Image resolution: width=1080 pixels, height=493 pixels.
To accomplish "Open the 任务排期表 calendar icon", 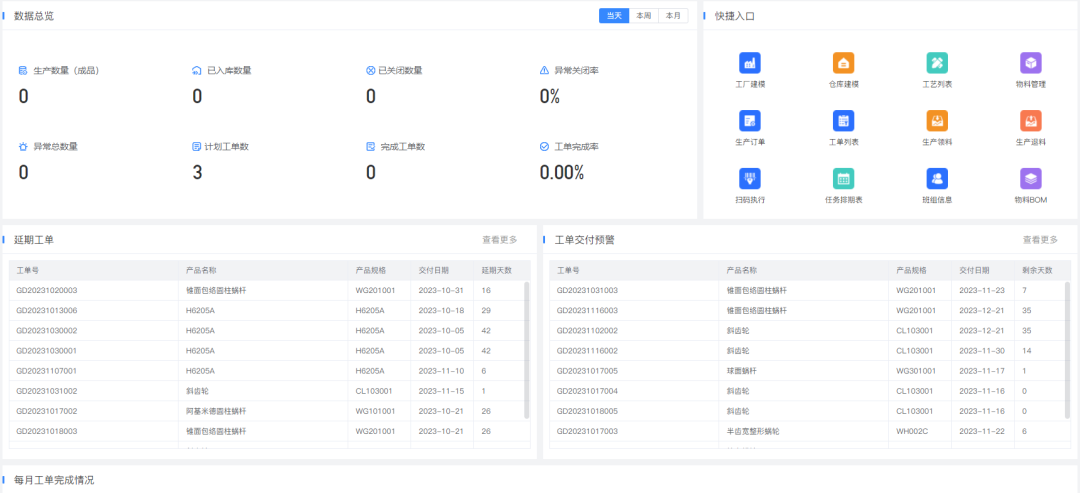I will coord(843,178).
